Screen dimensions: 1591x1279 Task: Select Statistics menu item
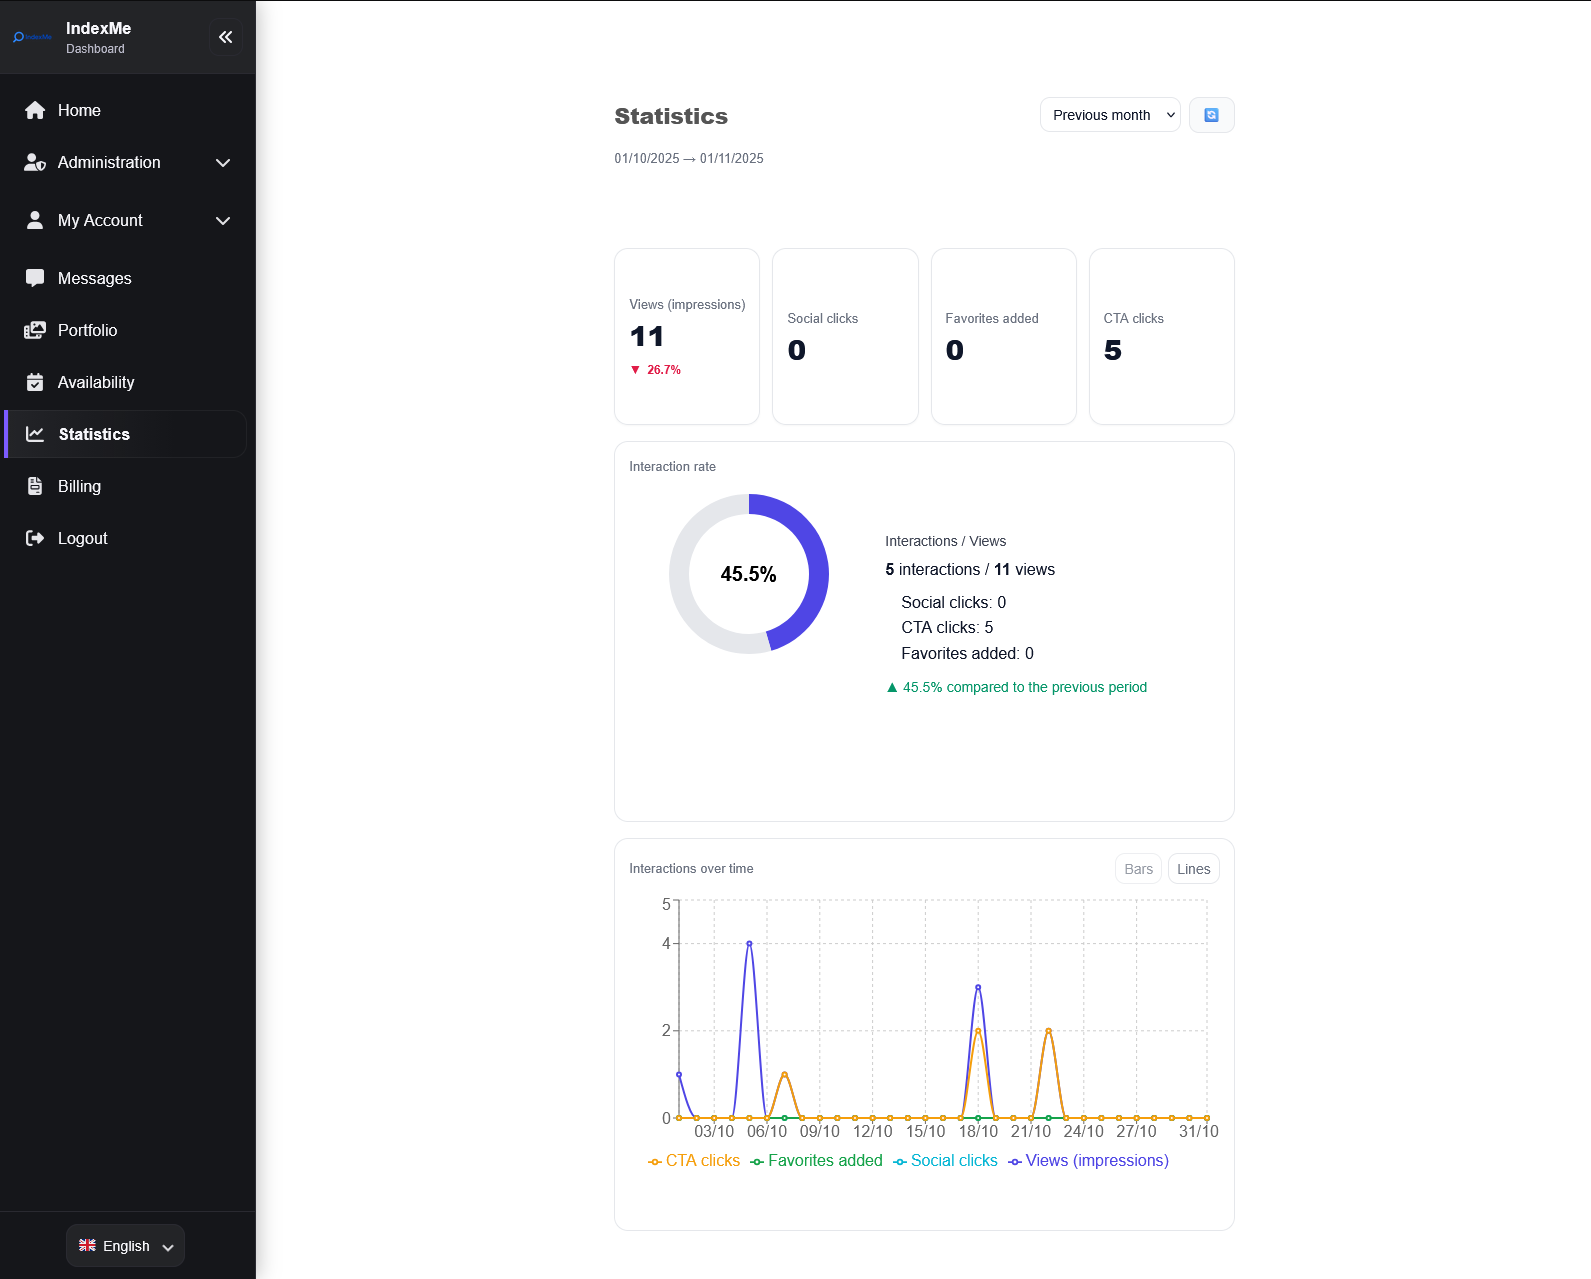pyautogui.click(x=125, y=434)
